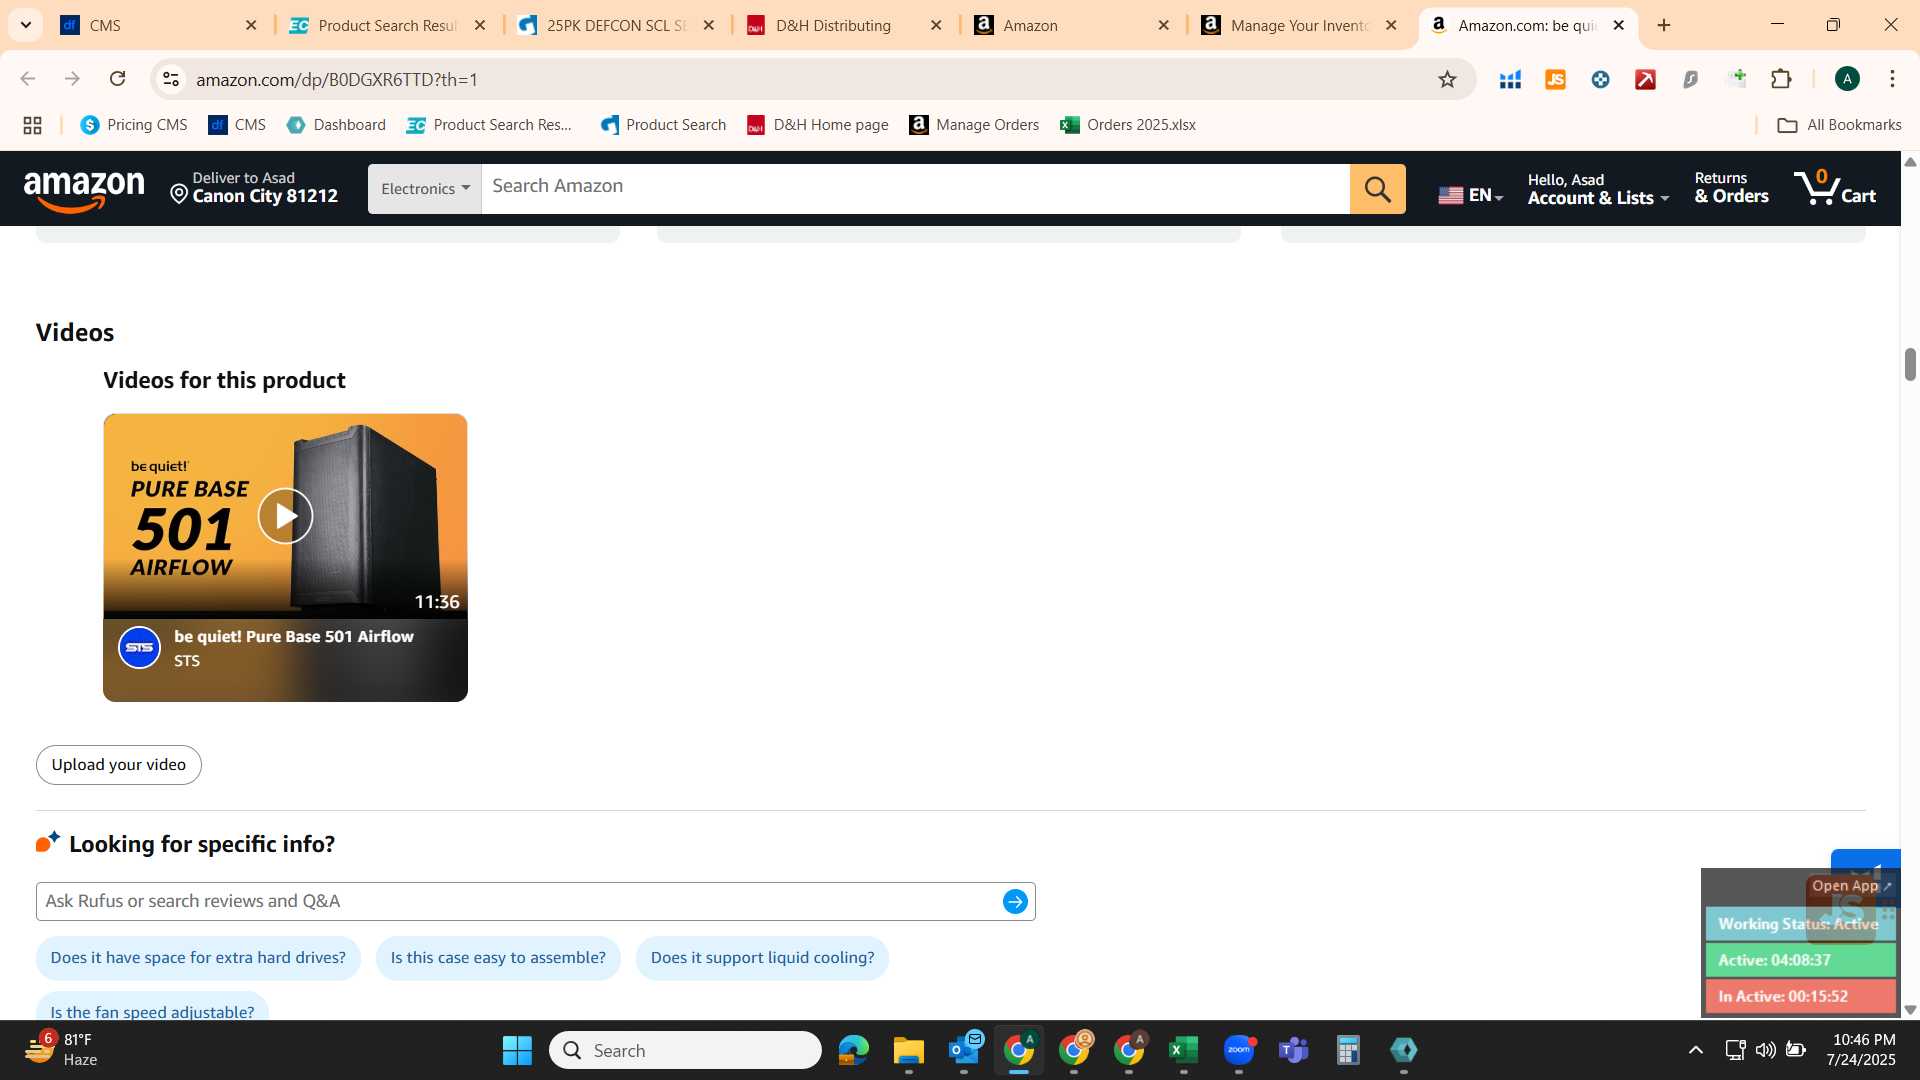Open the D&H Home page bookmark
The width and height of the screenshot is (1920, 1080).
[818, 125]
